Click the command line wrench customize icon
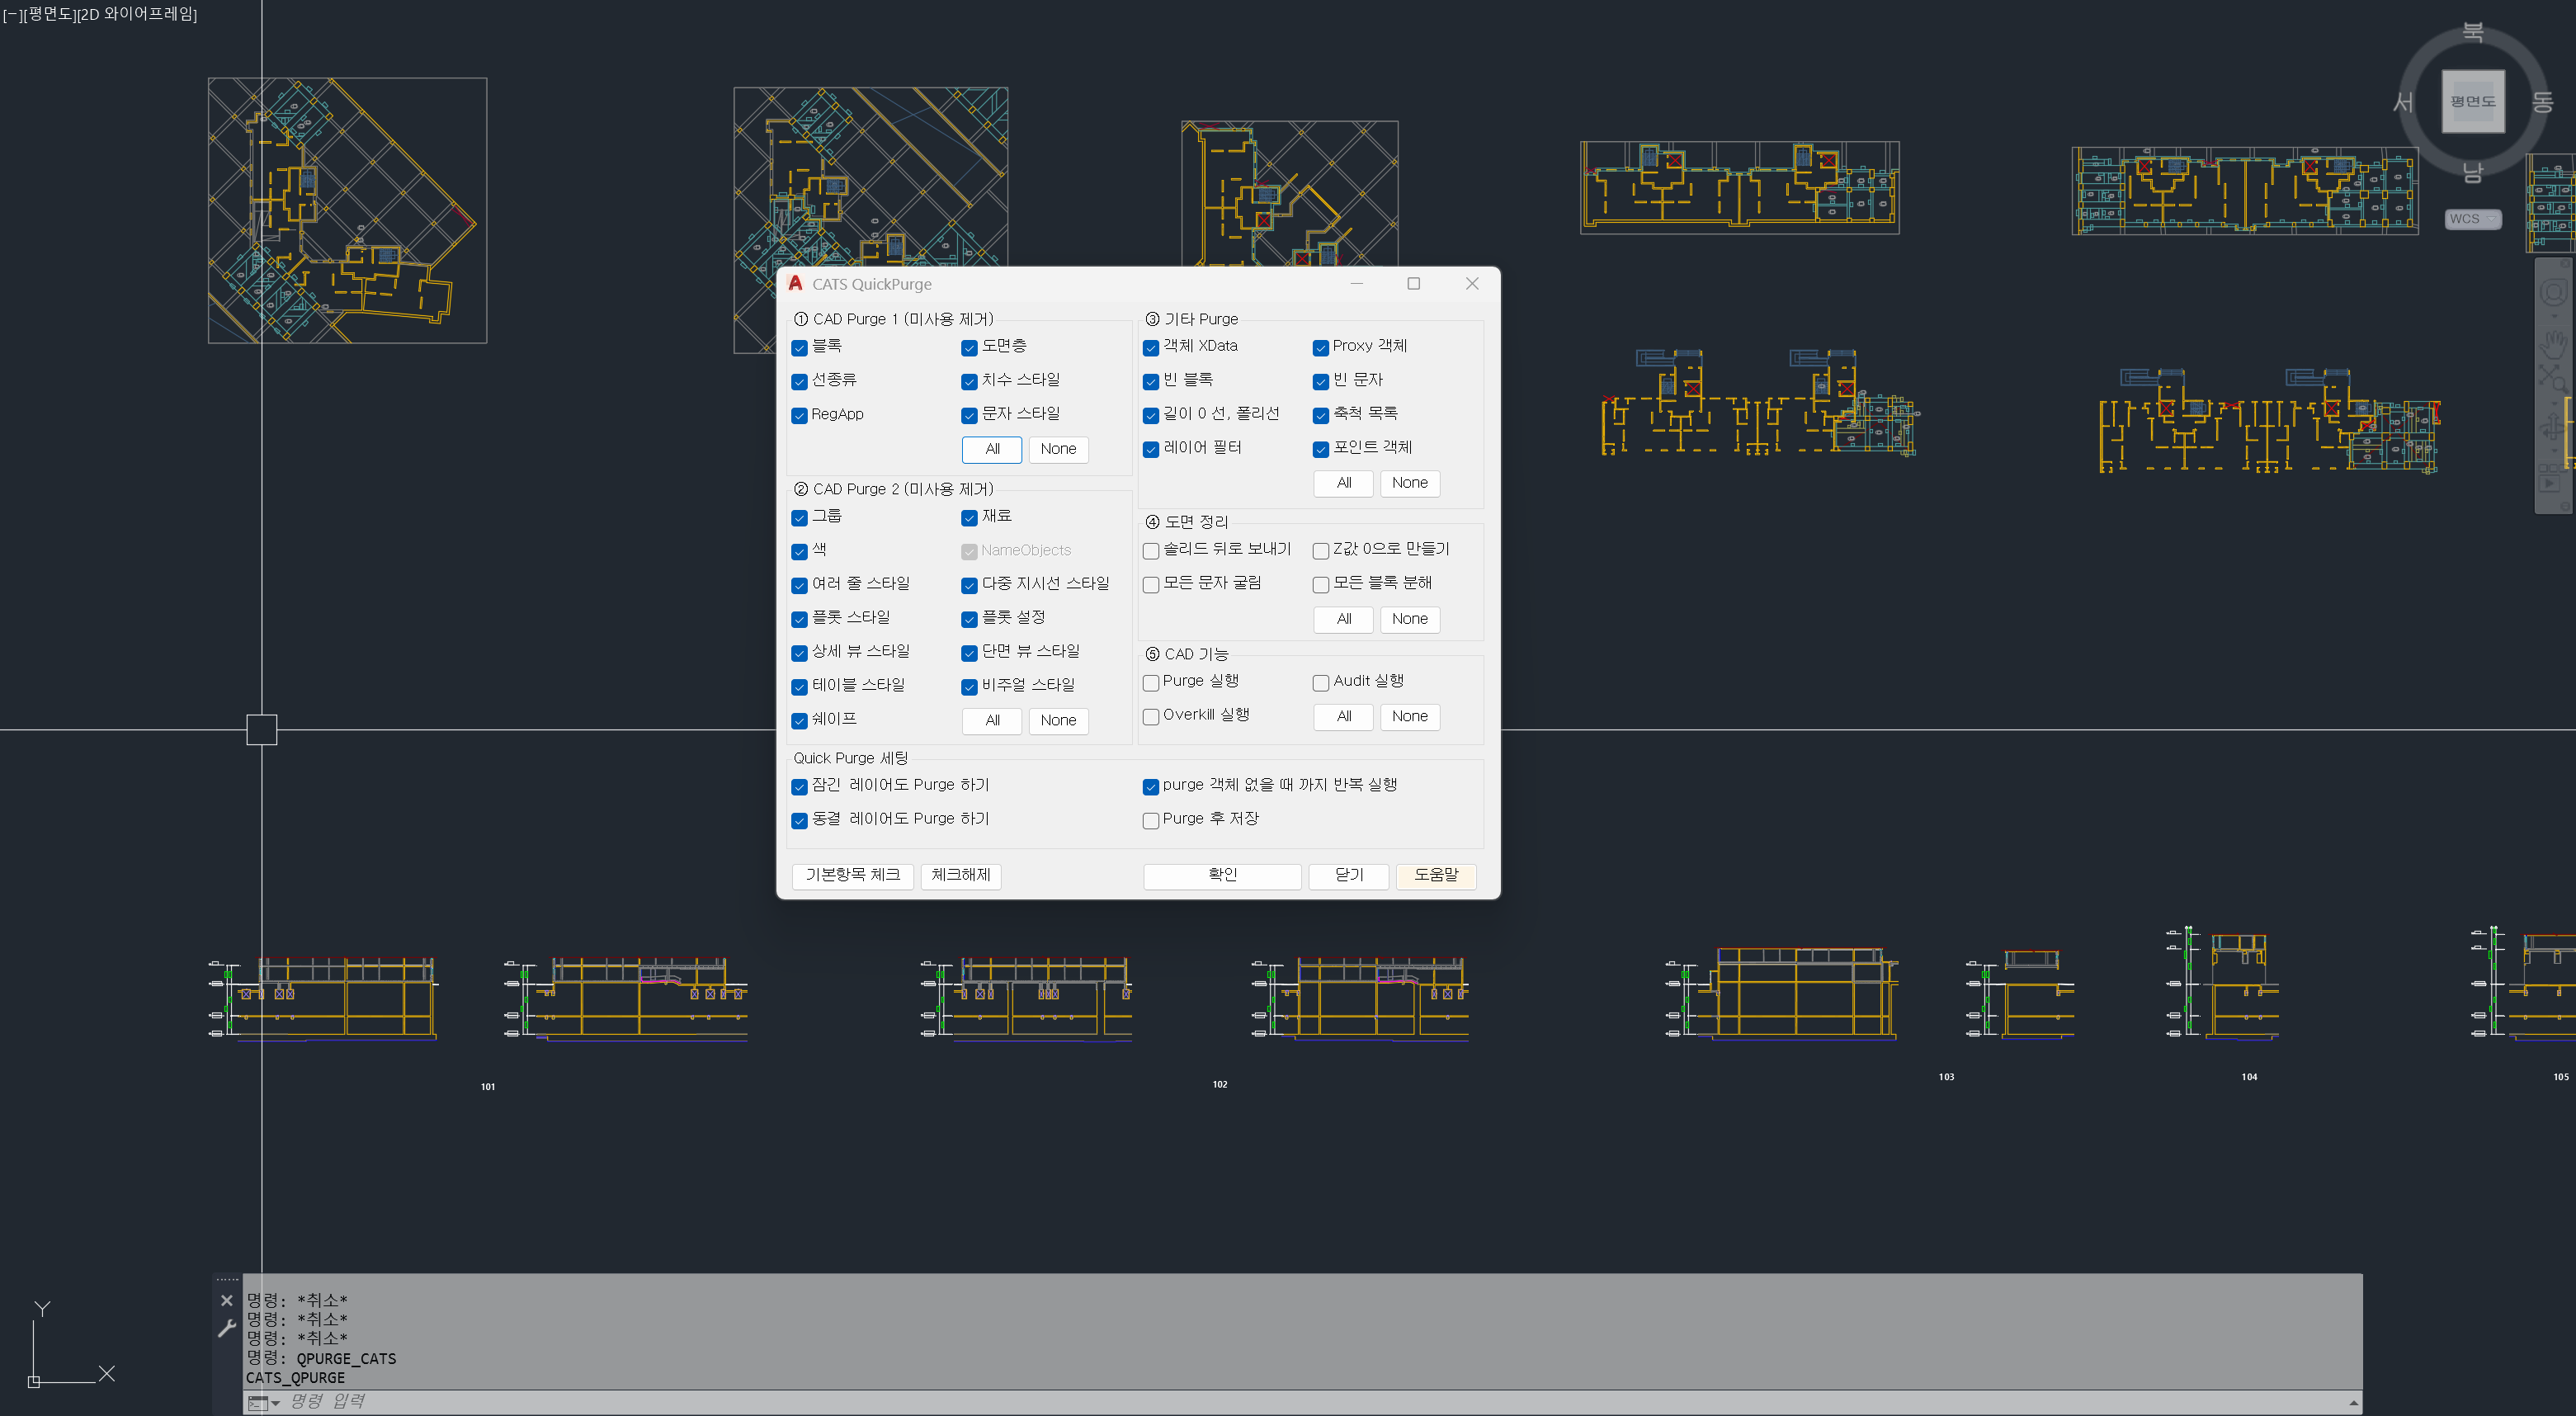The height and width of the screenshot is (1416, 2576). 227,1329
